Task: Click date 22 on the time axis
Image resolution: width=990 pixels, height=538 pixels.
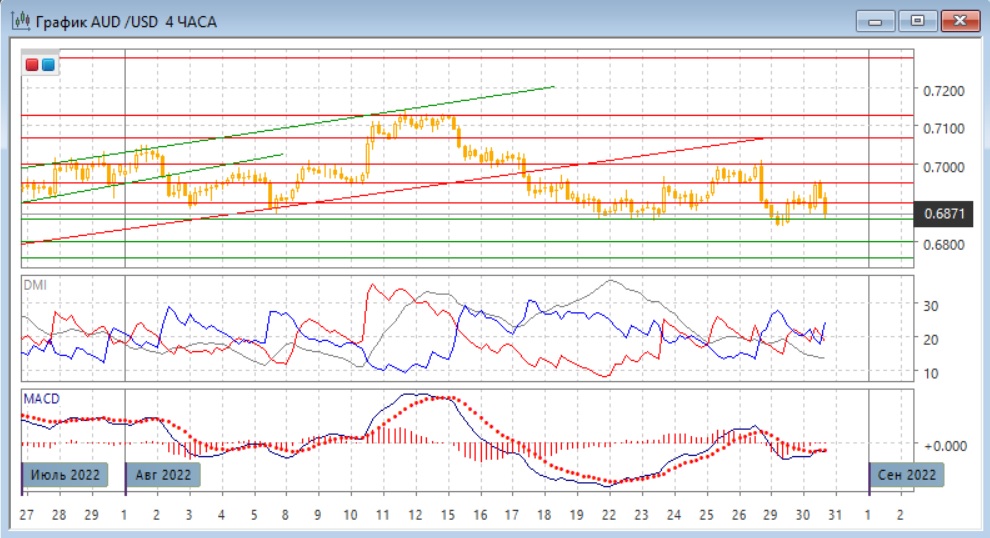Action: coord(608,514)
